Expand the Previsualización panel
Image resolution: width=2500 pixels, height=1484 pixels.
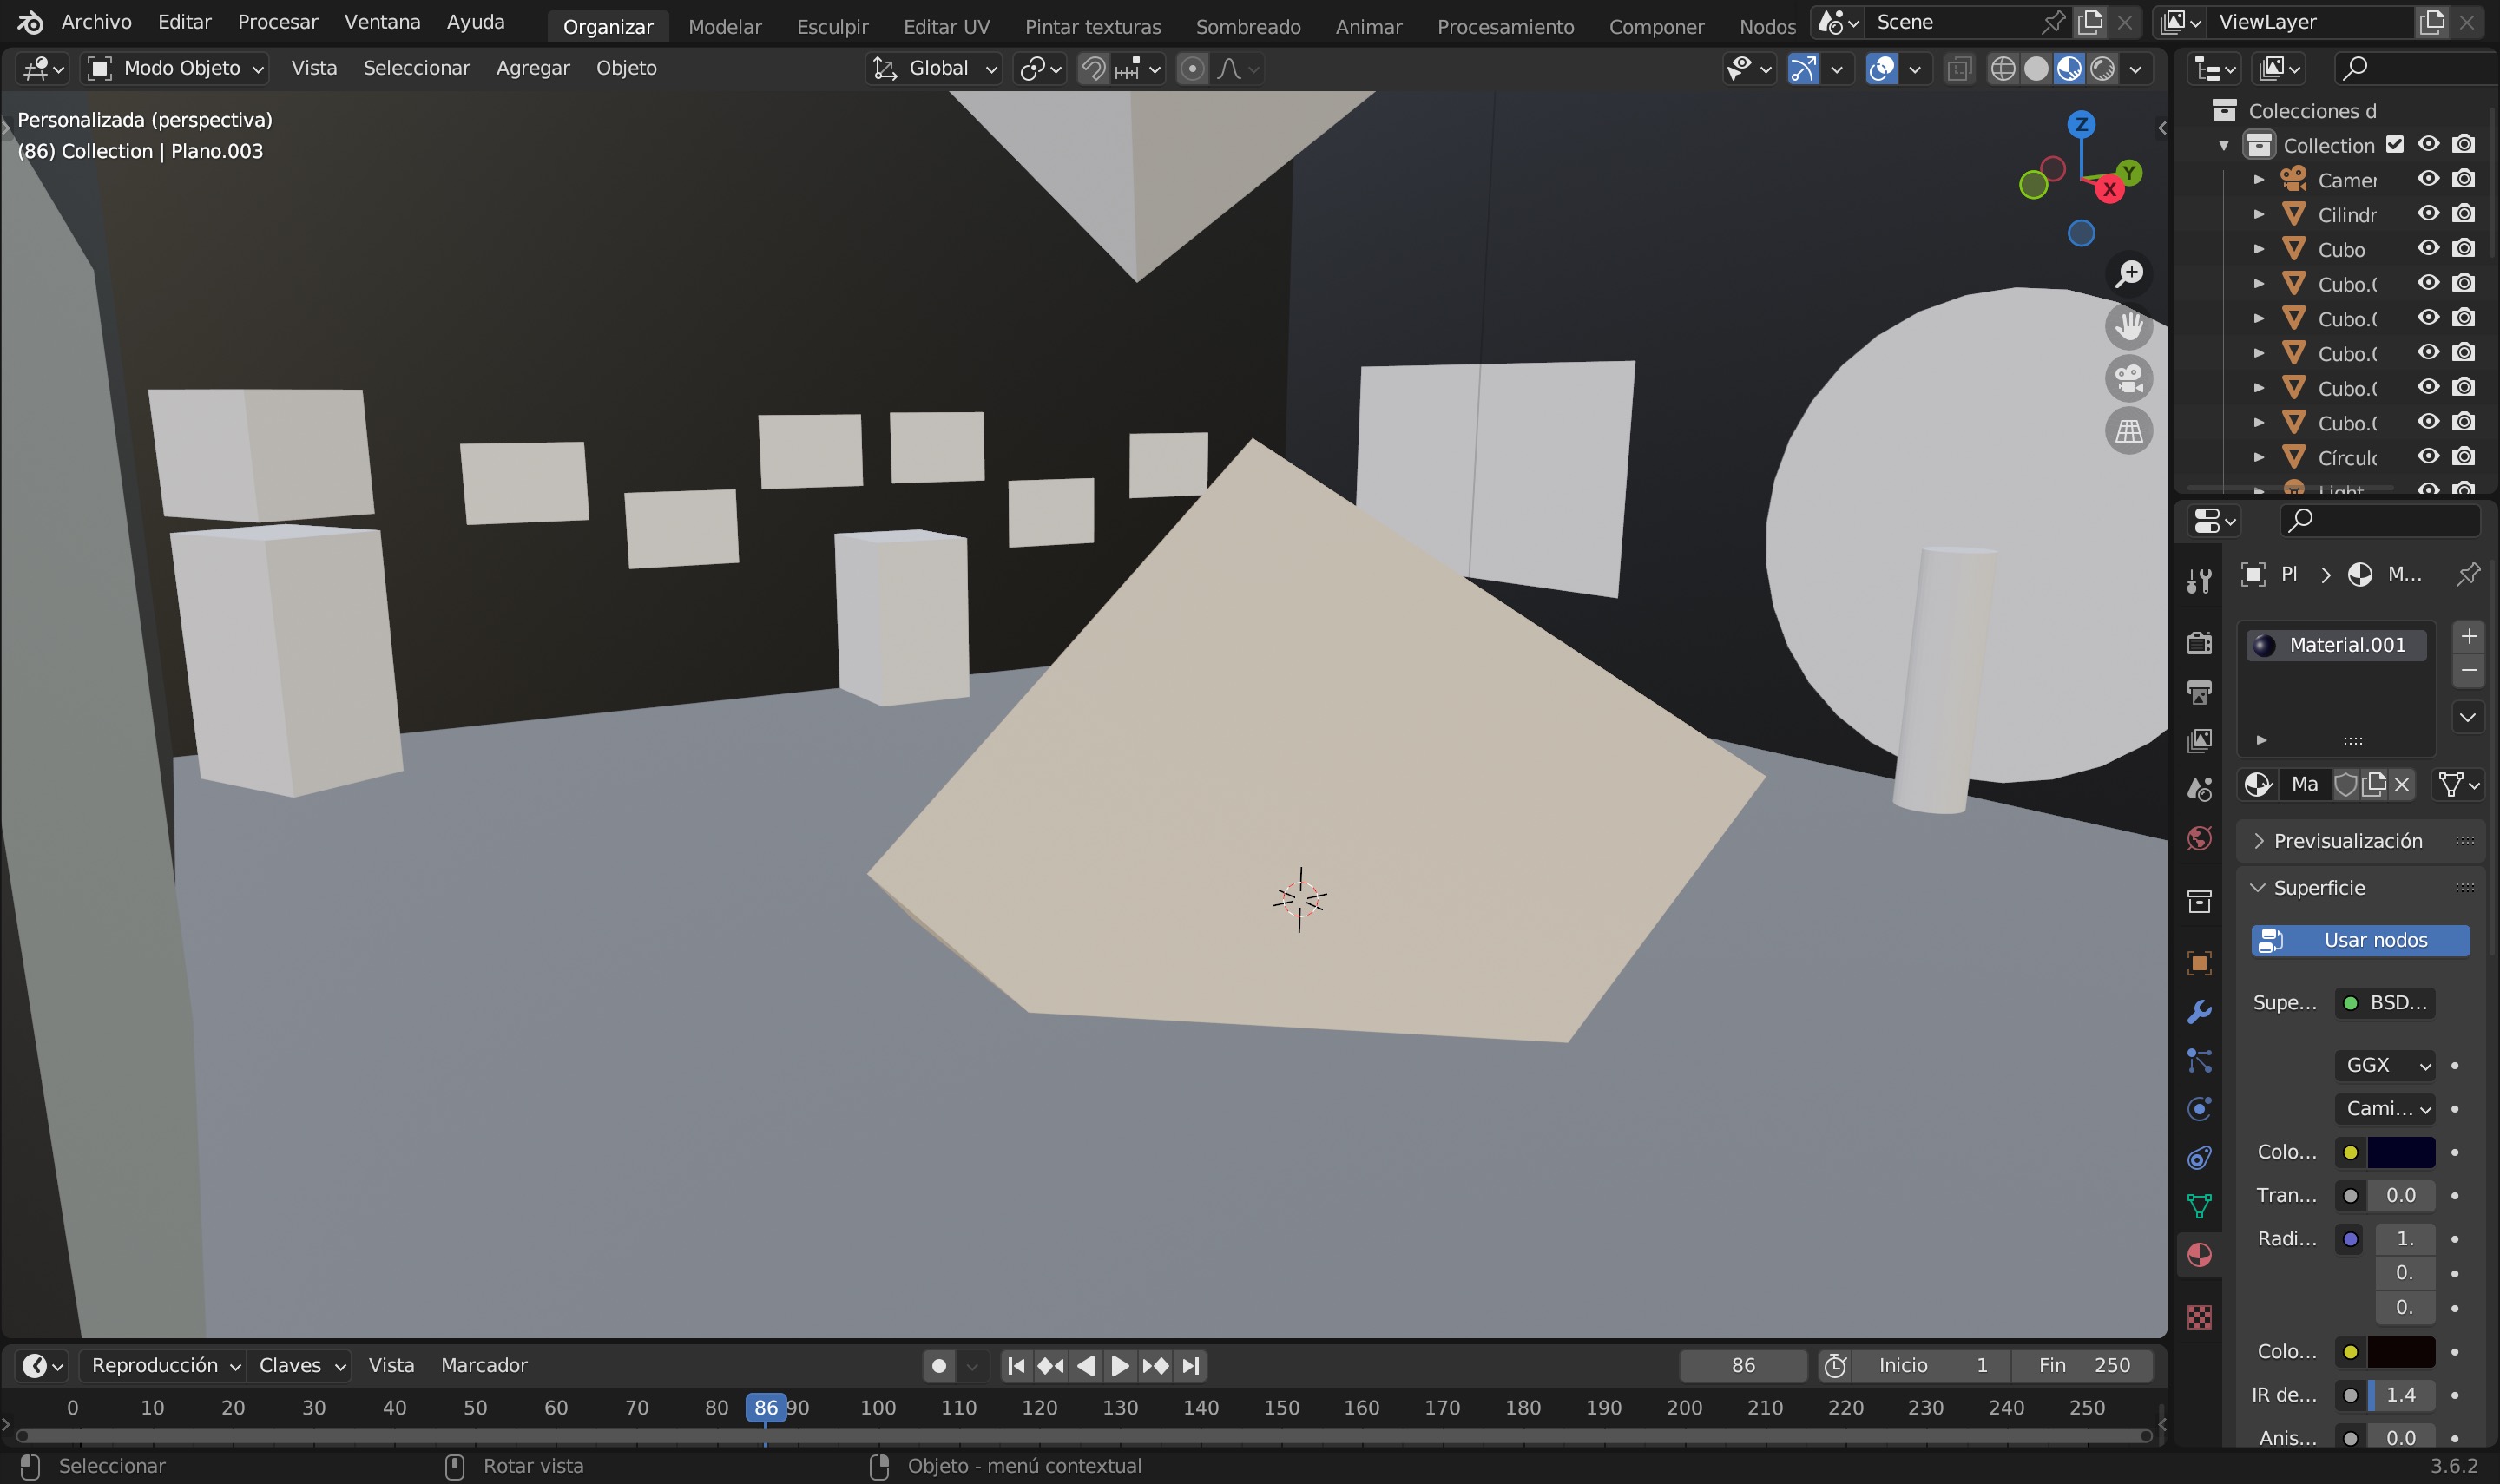pos(2346,841)
